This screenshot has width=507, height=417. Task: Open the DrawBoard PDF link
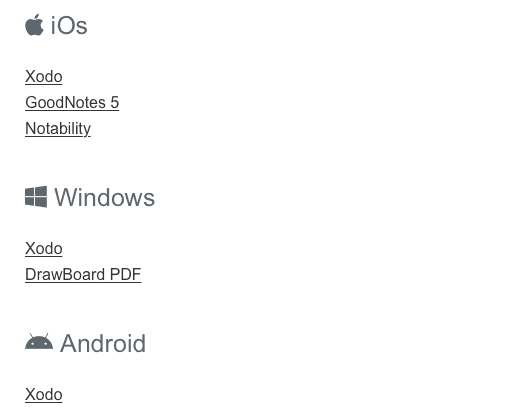coord(83,275)
